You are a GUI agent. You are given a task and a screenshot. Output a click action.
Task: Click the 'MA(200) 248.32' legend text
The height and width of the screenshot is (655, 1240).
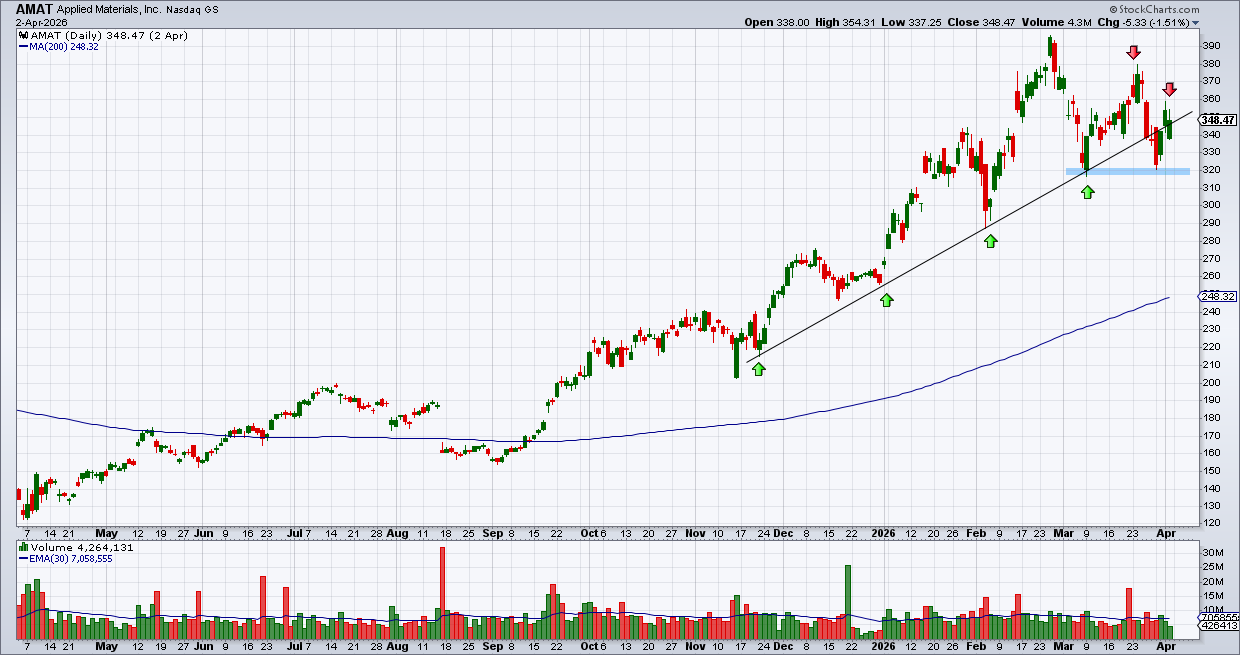click(65, 47)
